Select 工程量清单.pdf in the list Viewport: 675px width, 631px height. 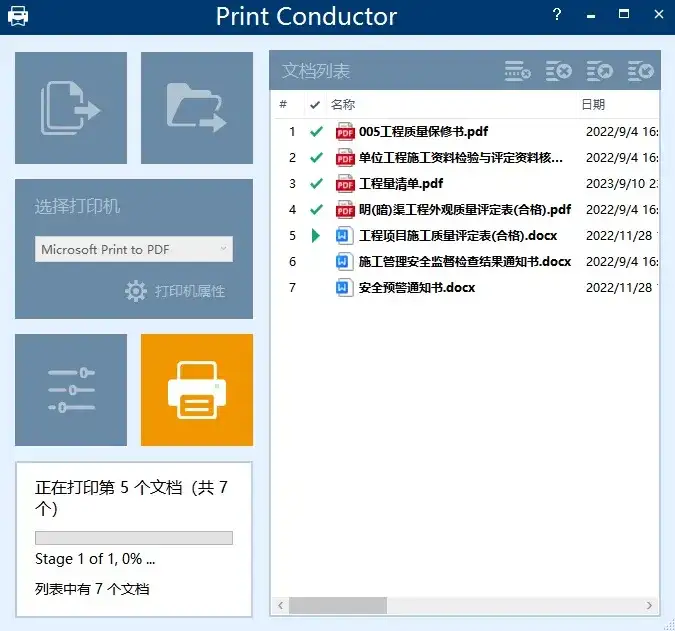[401, 184]
